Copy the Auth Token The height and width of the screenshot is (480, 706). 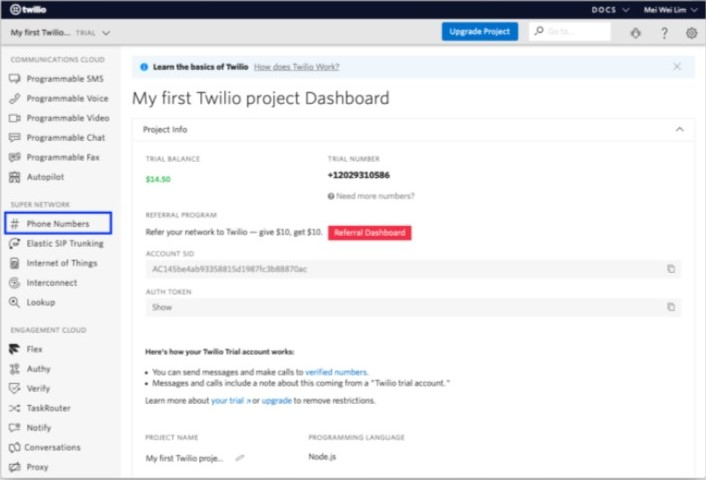[671, 307]
